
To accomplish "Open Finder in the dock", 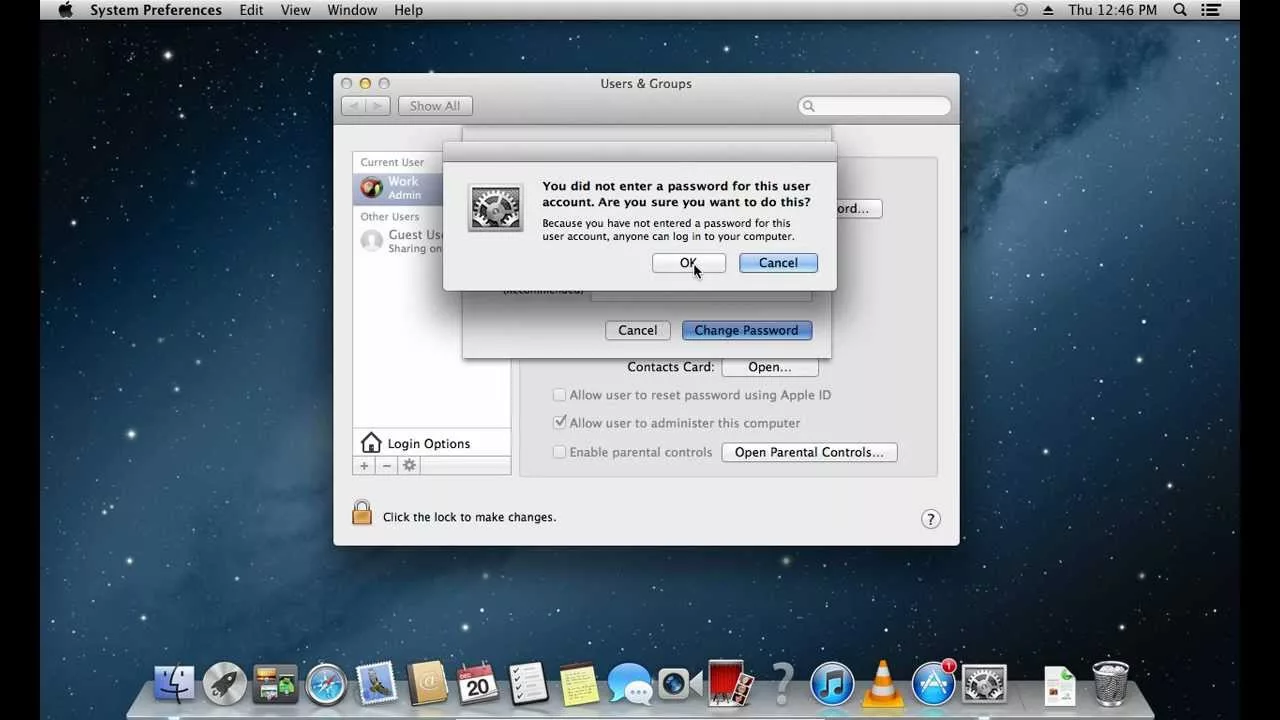I will [x=174, y=685].
